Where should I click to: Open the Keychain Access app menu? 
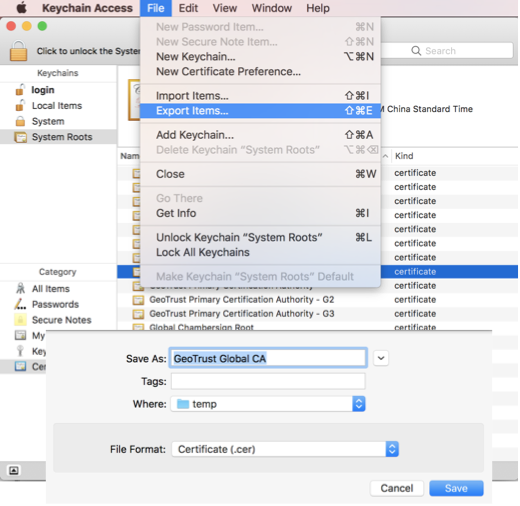[87, 8]
